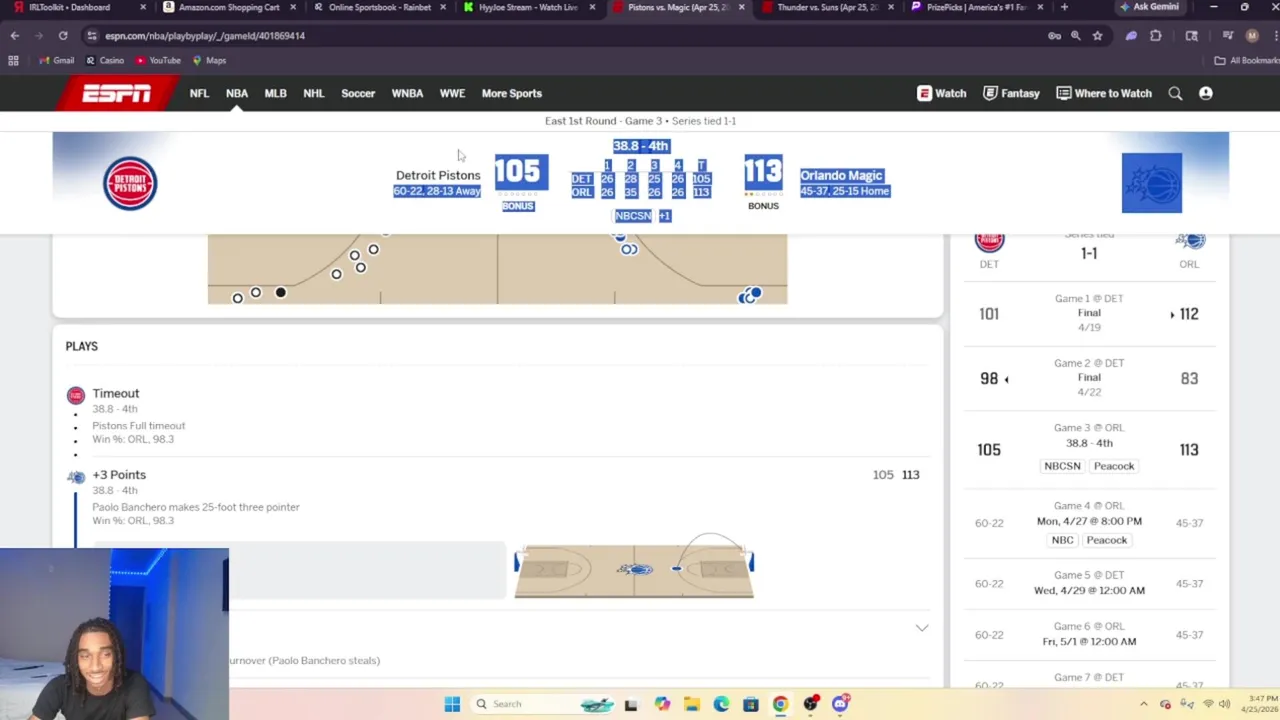Click the Watch link

tap(942, 93)
